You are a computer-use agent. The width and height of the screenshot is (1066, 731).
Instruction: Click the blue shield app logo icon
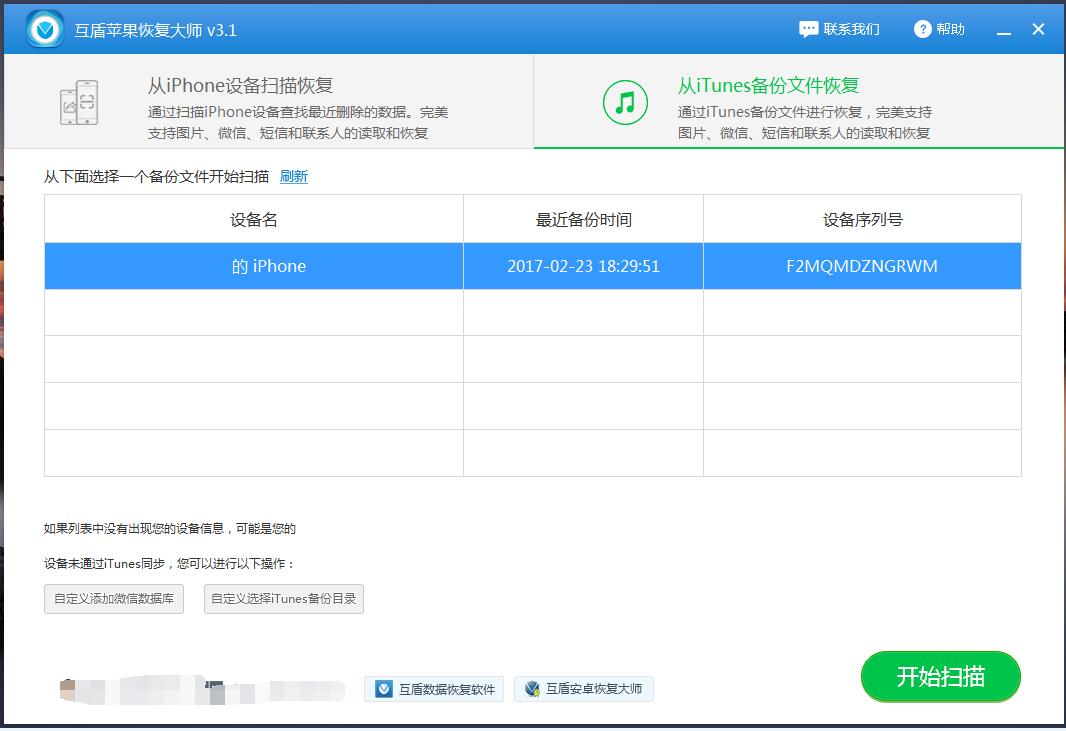(43, 28)
